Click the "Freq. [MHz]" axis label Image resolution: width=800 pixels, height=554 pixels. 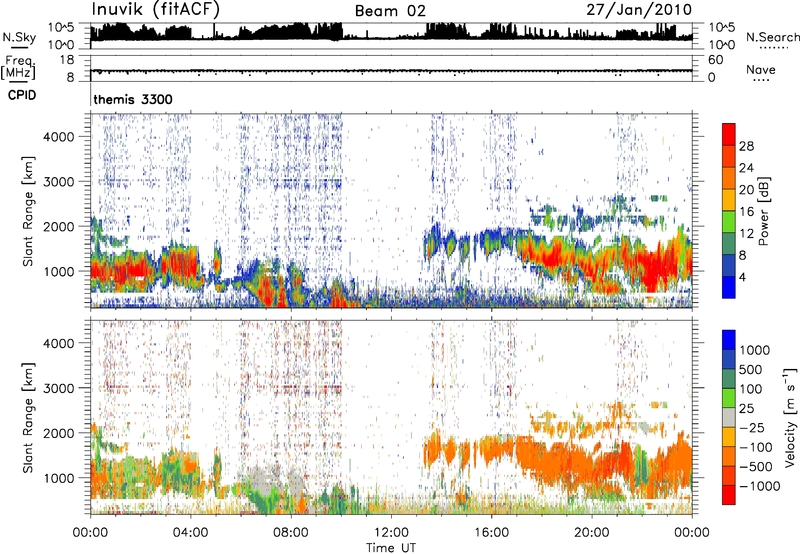point(18,67)
